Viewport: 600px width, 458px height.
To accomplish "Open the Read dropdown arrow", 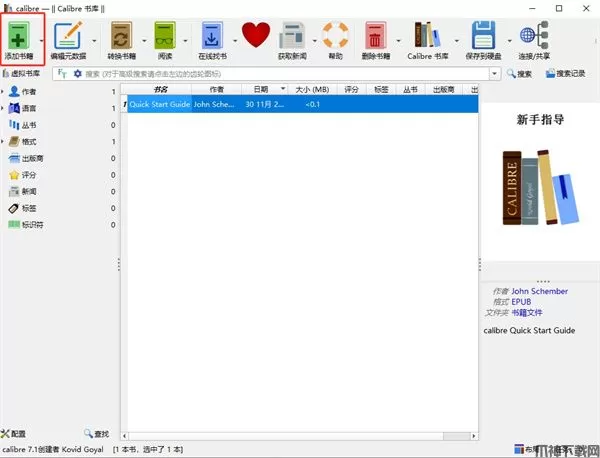I will pos(185,41).
